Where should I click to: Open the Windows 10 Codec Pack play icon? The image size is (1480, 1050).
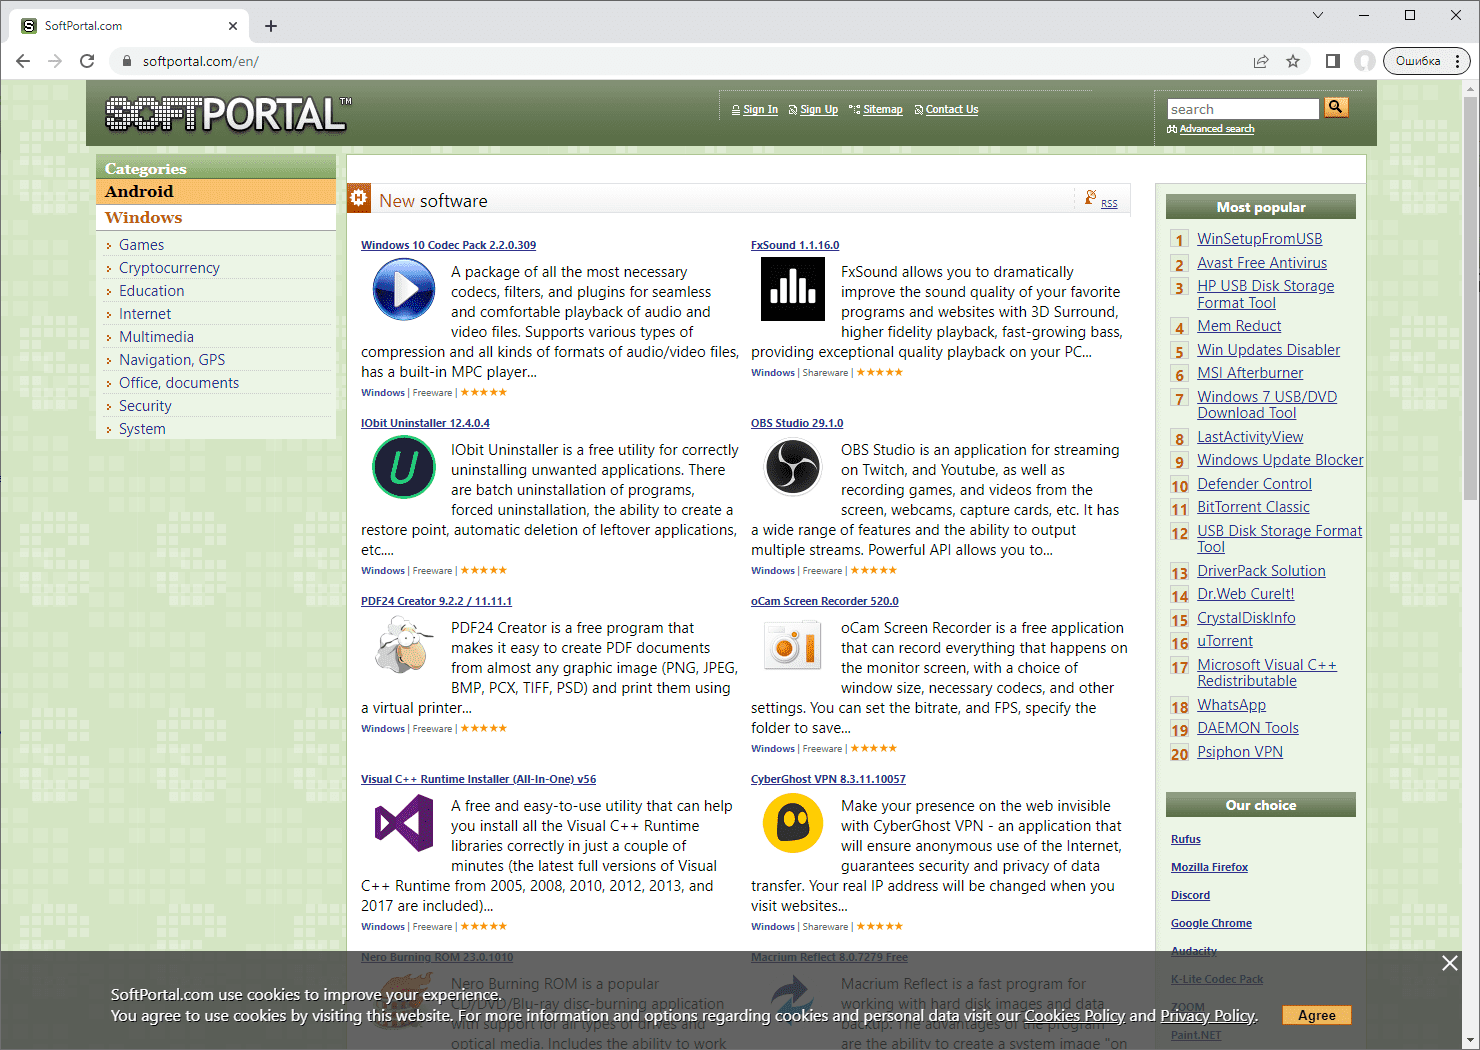click(404, 290)
